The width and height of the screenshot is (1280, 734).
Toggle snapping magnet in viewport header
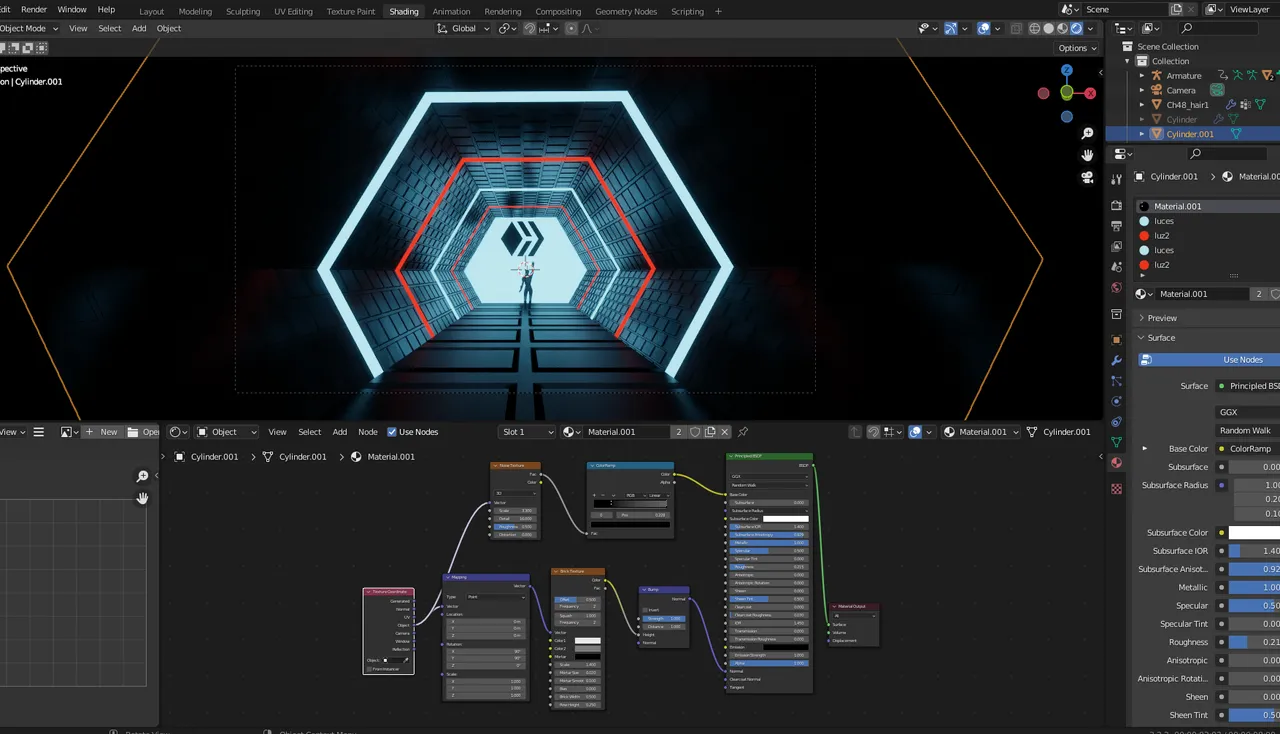pos(530,29)
